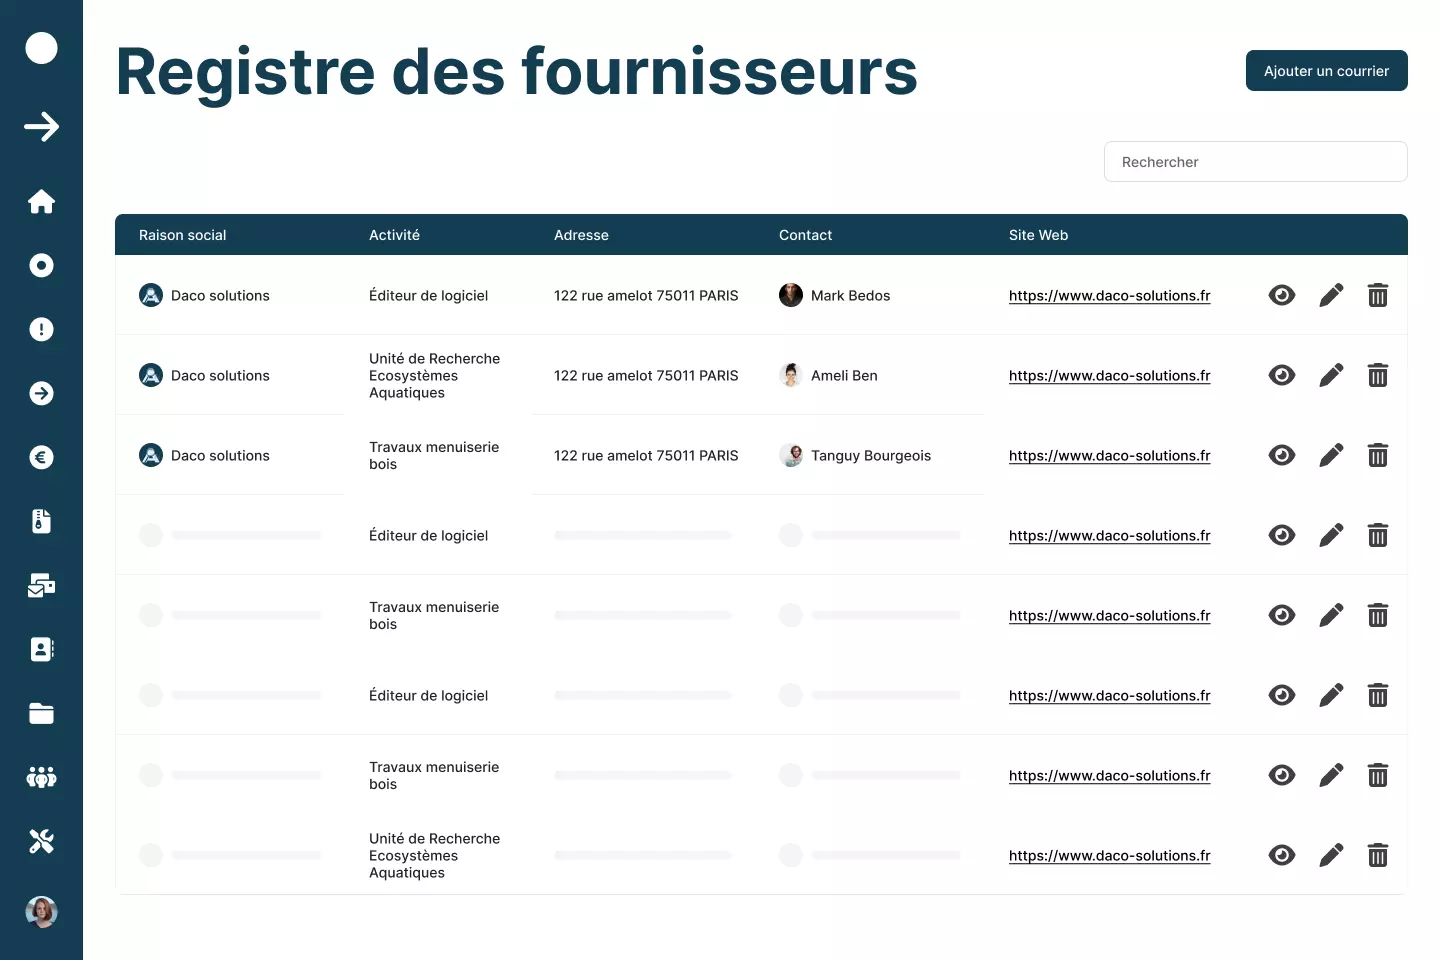
Task: Open the folder icon in sidebar
Action: click(x=41, y=714)
